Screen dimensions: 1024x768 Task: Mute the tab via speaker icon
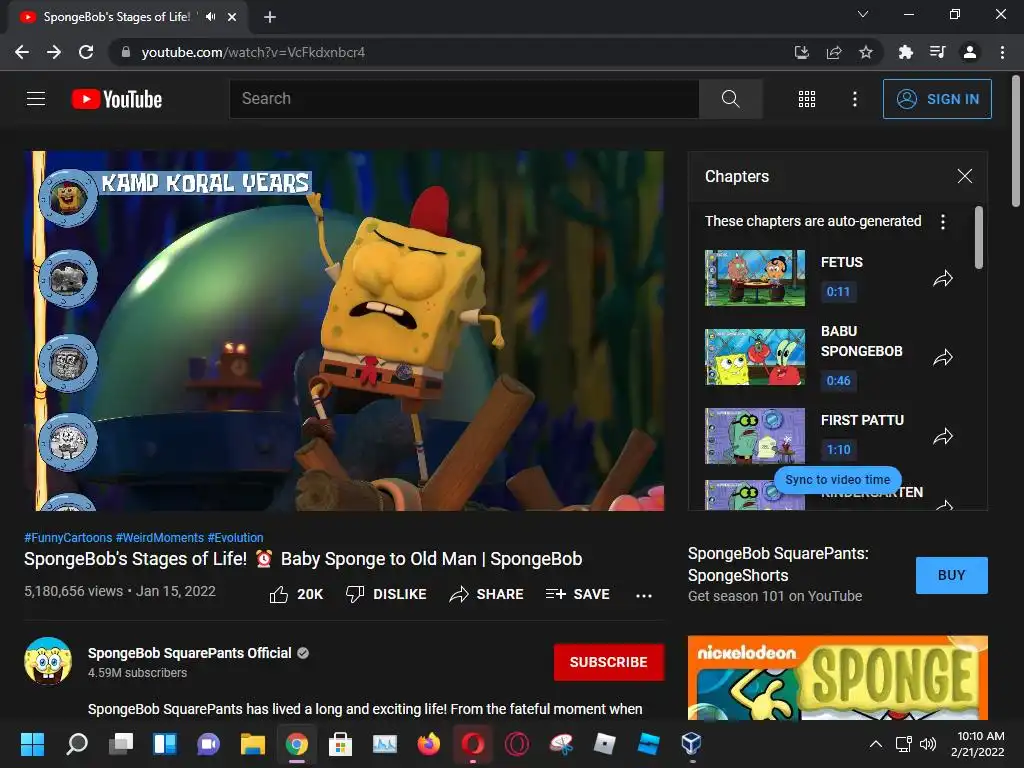pyautogui.click(x=210, y=17)
